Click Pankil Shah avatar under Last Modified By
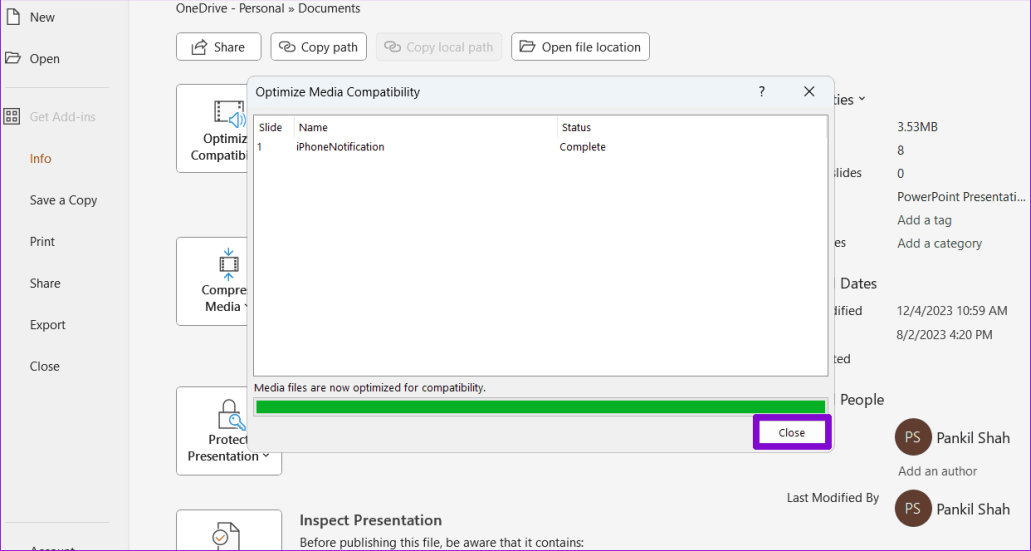The image size is (1031, 551). coord(913,508)
